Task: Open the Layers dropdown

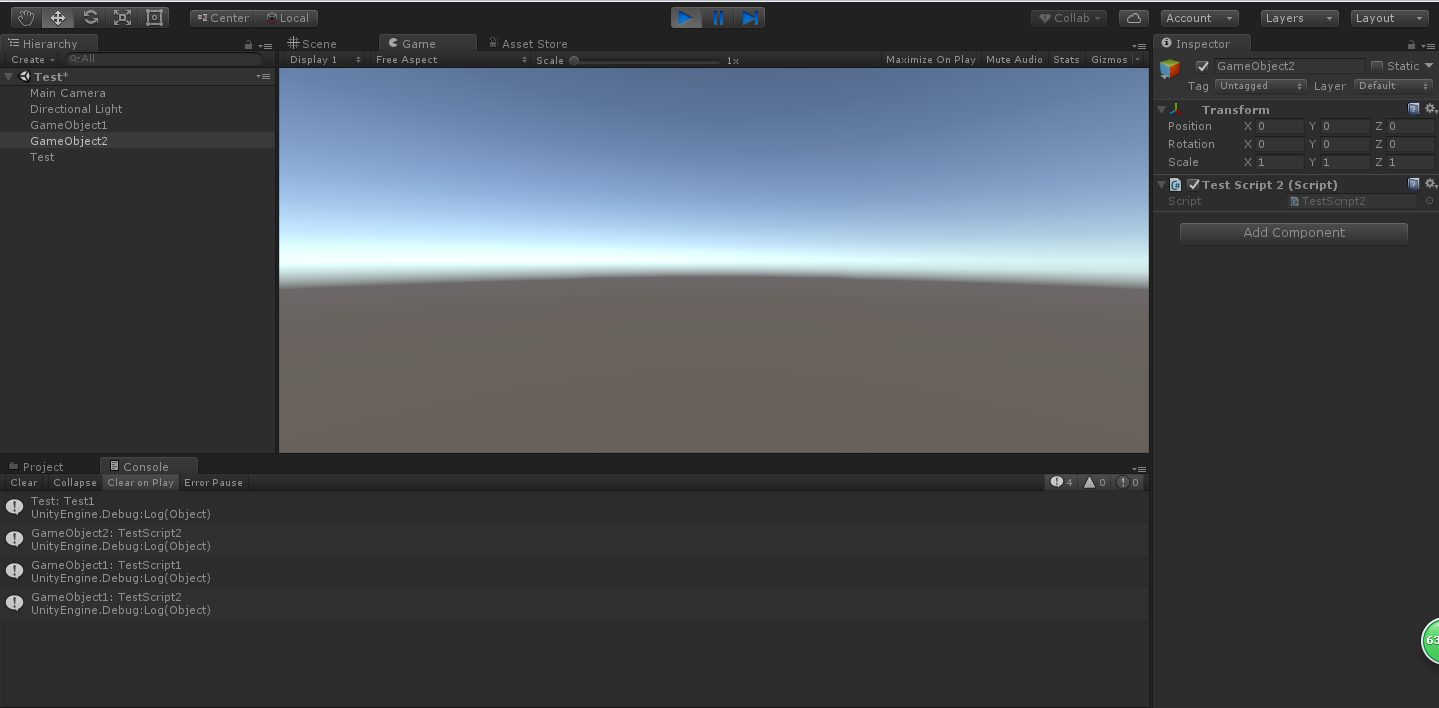Action: click(x=1298, y=17)
